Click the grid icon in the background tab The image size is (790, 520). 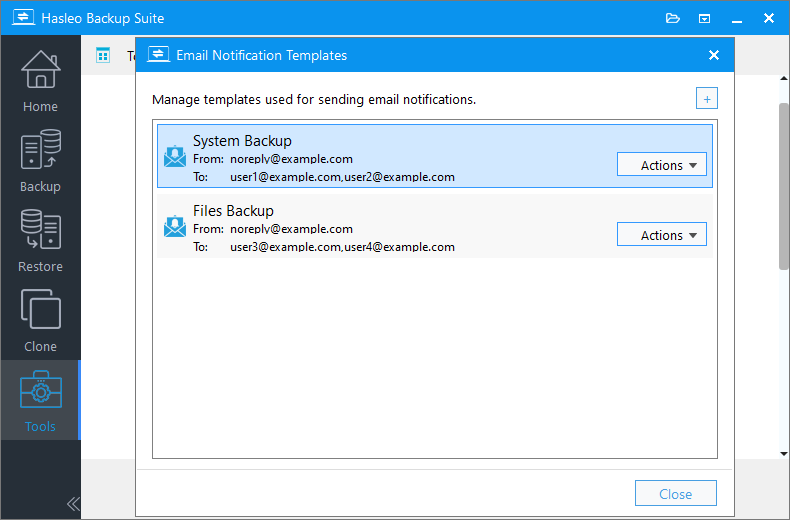pos(103,55)
